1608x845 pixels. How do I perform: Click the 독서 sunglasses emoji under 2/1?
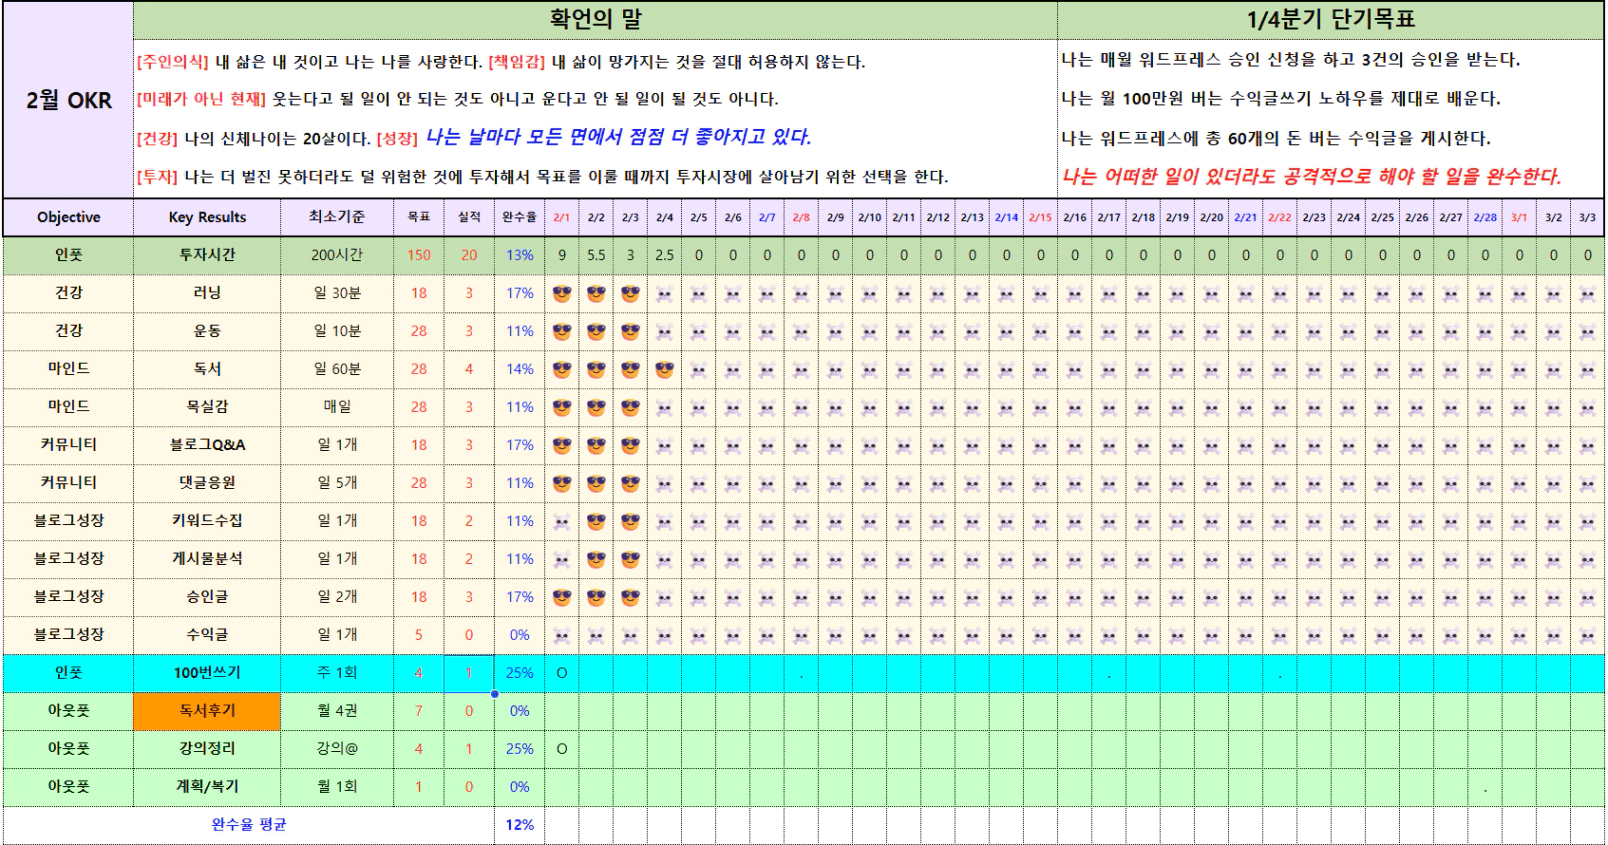tap(562, 369)
